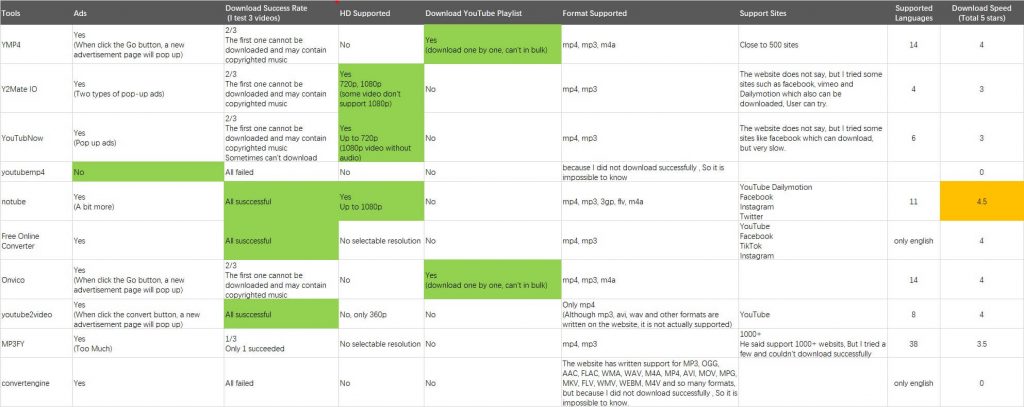Select the 'HD Supported' header cell

[x=381, y=13]
